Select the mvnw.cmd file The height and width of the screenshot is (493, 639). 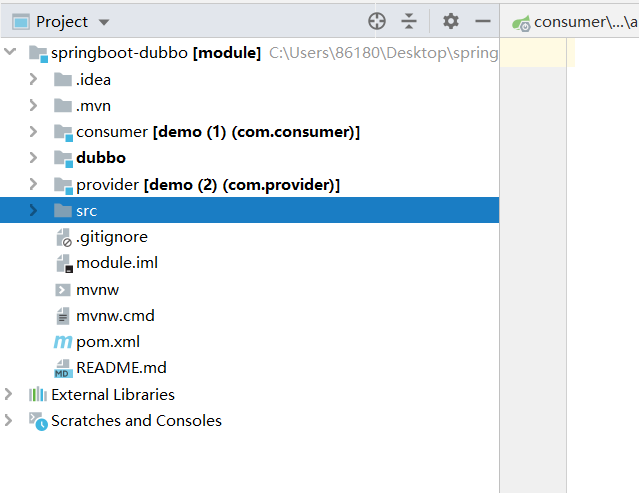[115, 316]
